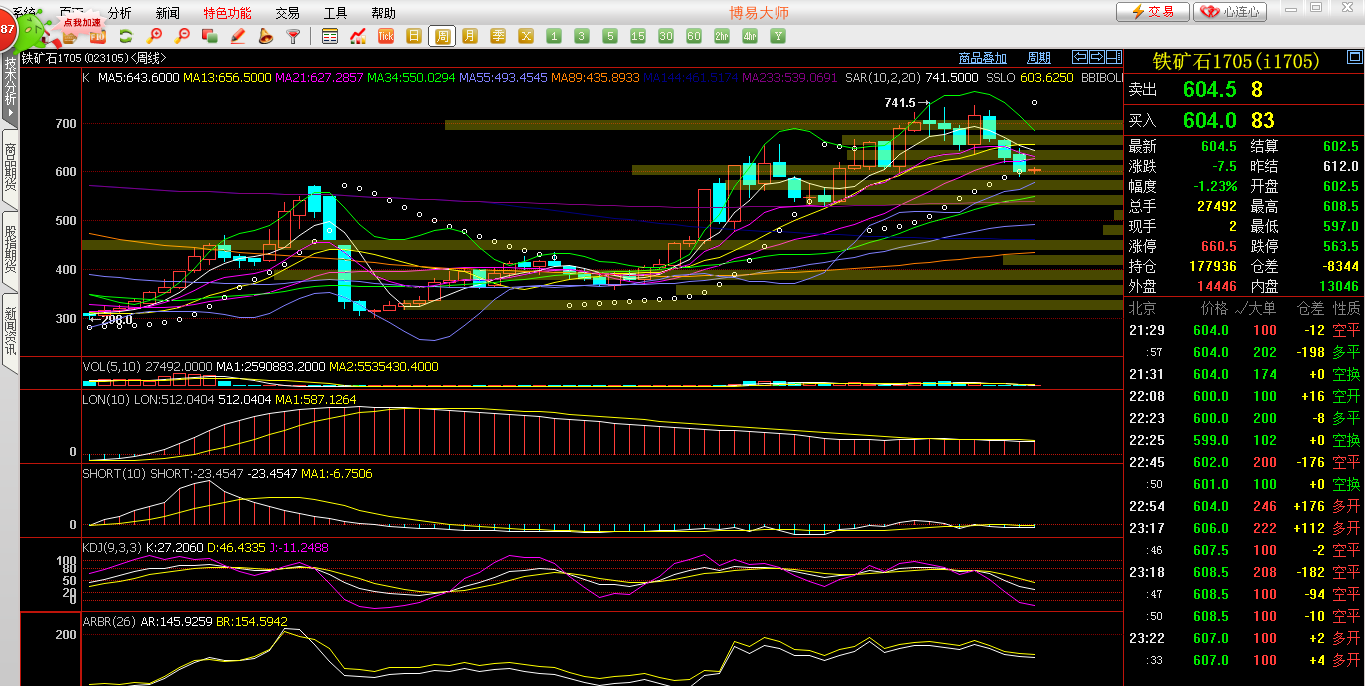This screenshot has width=1365, height=686.
Task: Open the 帮助 menu
Action: coord(383,13)
